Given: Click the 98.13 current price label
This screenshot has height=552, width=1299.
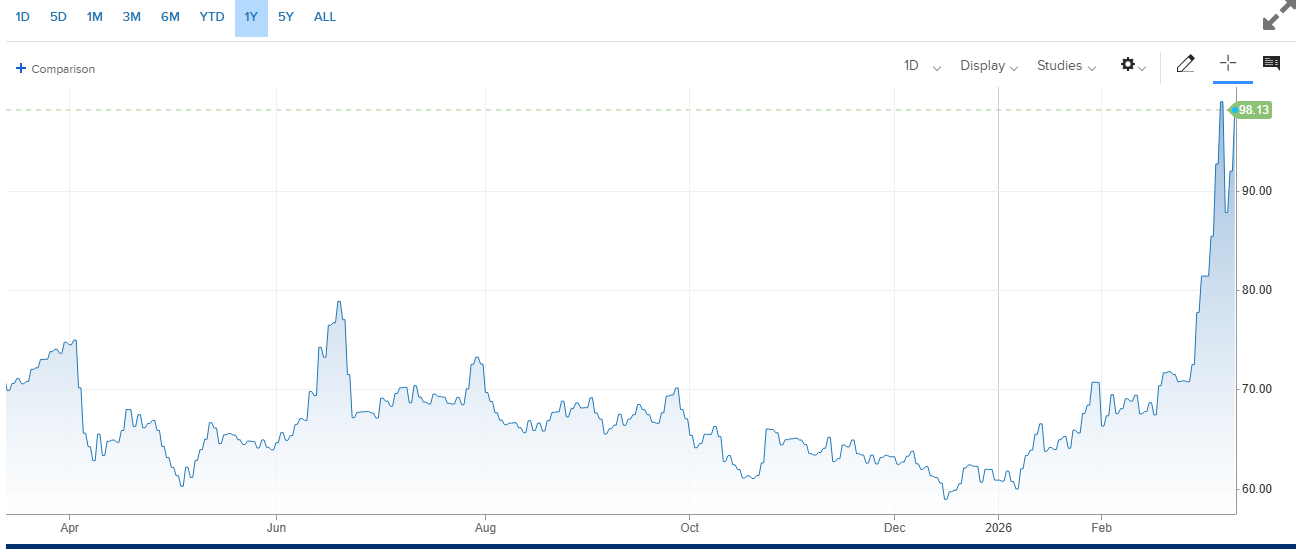Looking at the screenshot, I should [x=1253, y=110].
